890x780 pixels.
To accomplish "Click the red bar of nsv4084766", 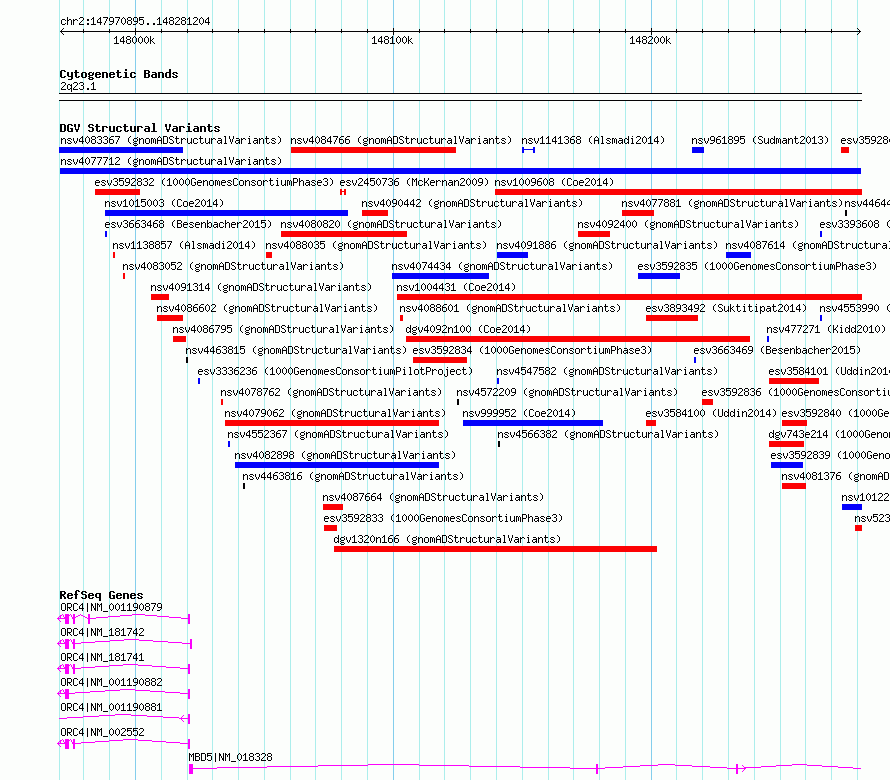I will 373,150.
